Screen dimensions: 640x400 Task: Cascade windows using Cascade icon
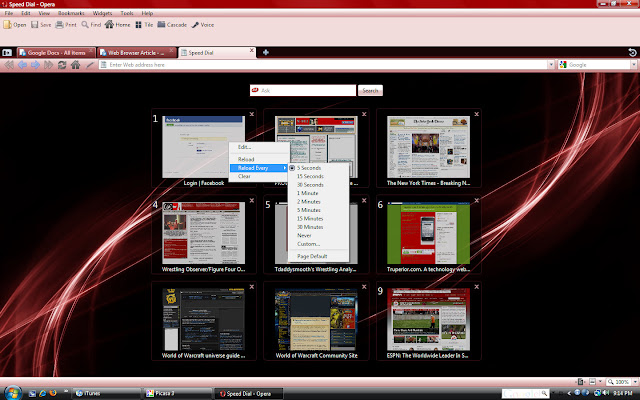click(172, 25)
